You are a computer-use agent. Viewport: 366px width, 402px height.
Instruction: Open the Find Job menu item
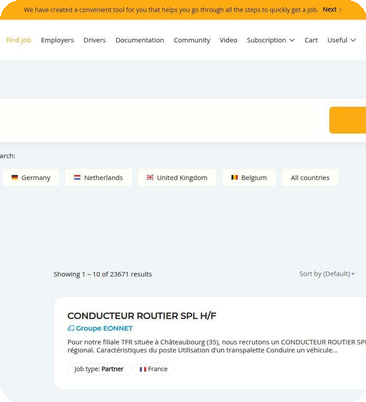[x=19, y=40]
